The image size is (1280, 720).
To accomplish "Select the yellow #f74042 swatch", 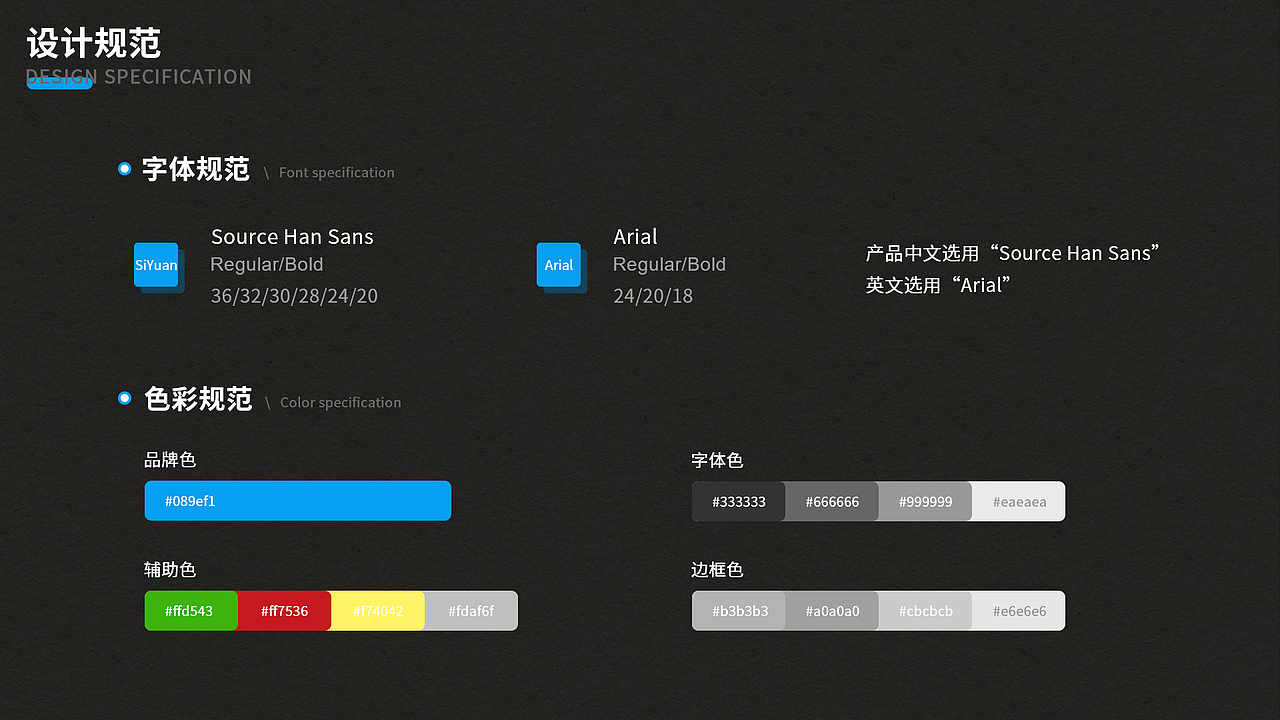I will [378, 611].
